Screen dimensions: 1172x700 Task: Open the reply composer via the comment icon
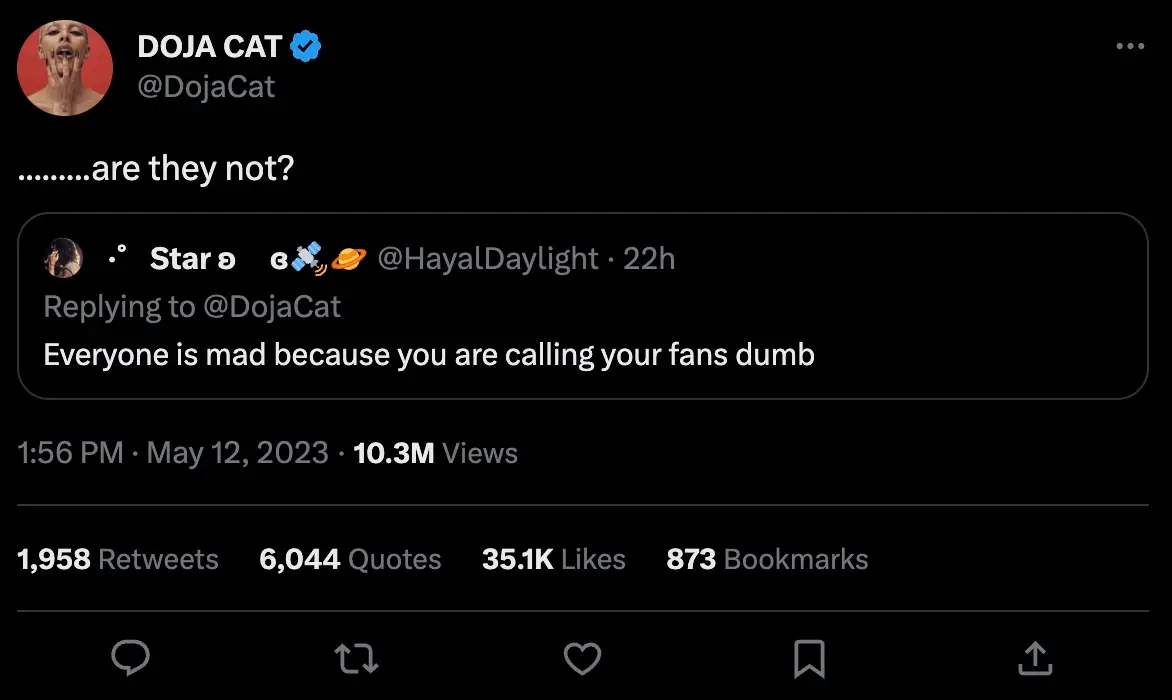[x=131, y=658]
